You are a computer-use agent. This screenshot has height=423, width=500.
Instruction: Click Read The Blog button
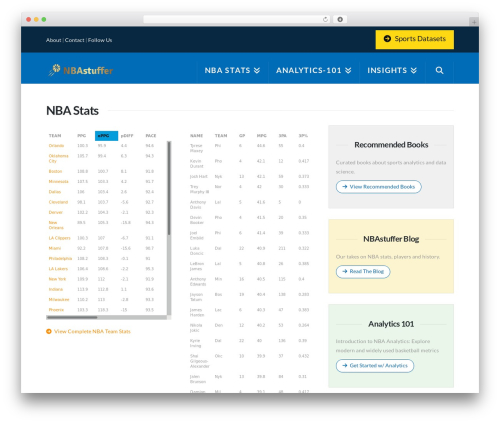click(363, 271)
